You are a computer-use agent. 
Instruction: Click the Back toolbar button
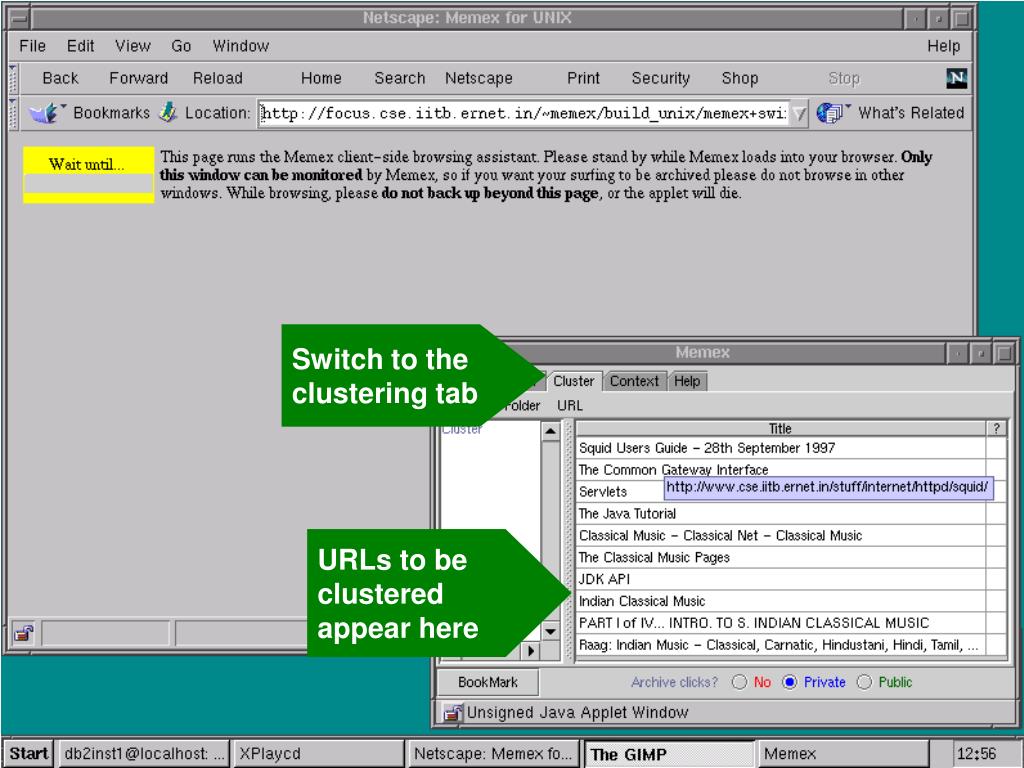click(x=60, y=78)
